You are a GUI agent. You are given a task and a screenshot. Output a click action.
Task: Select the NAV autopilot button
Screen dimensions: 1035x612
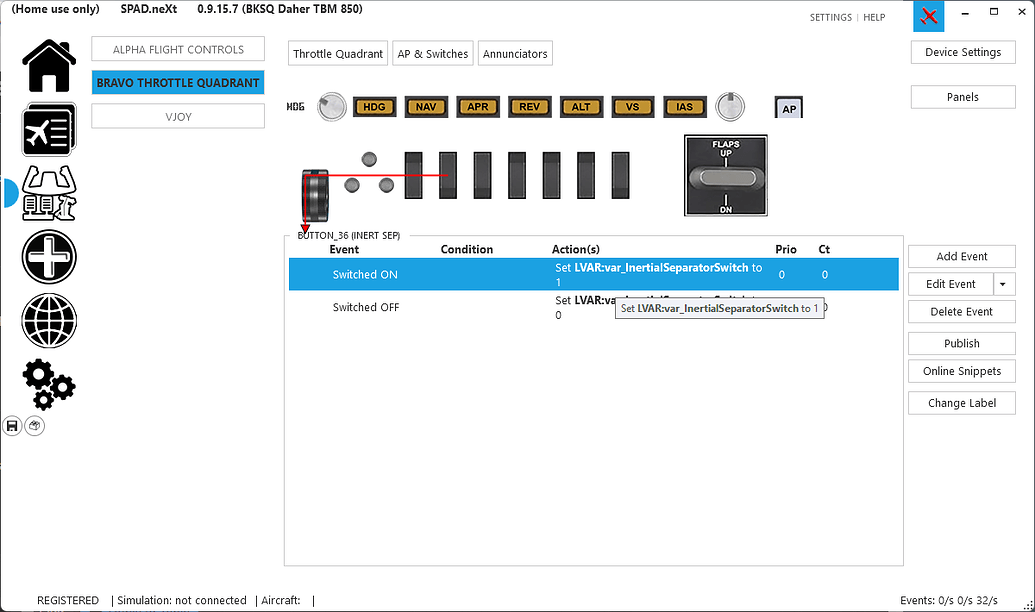[426, 107]
